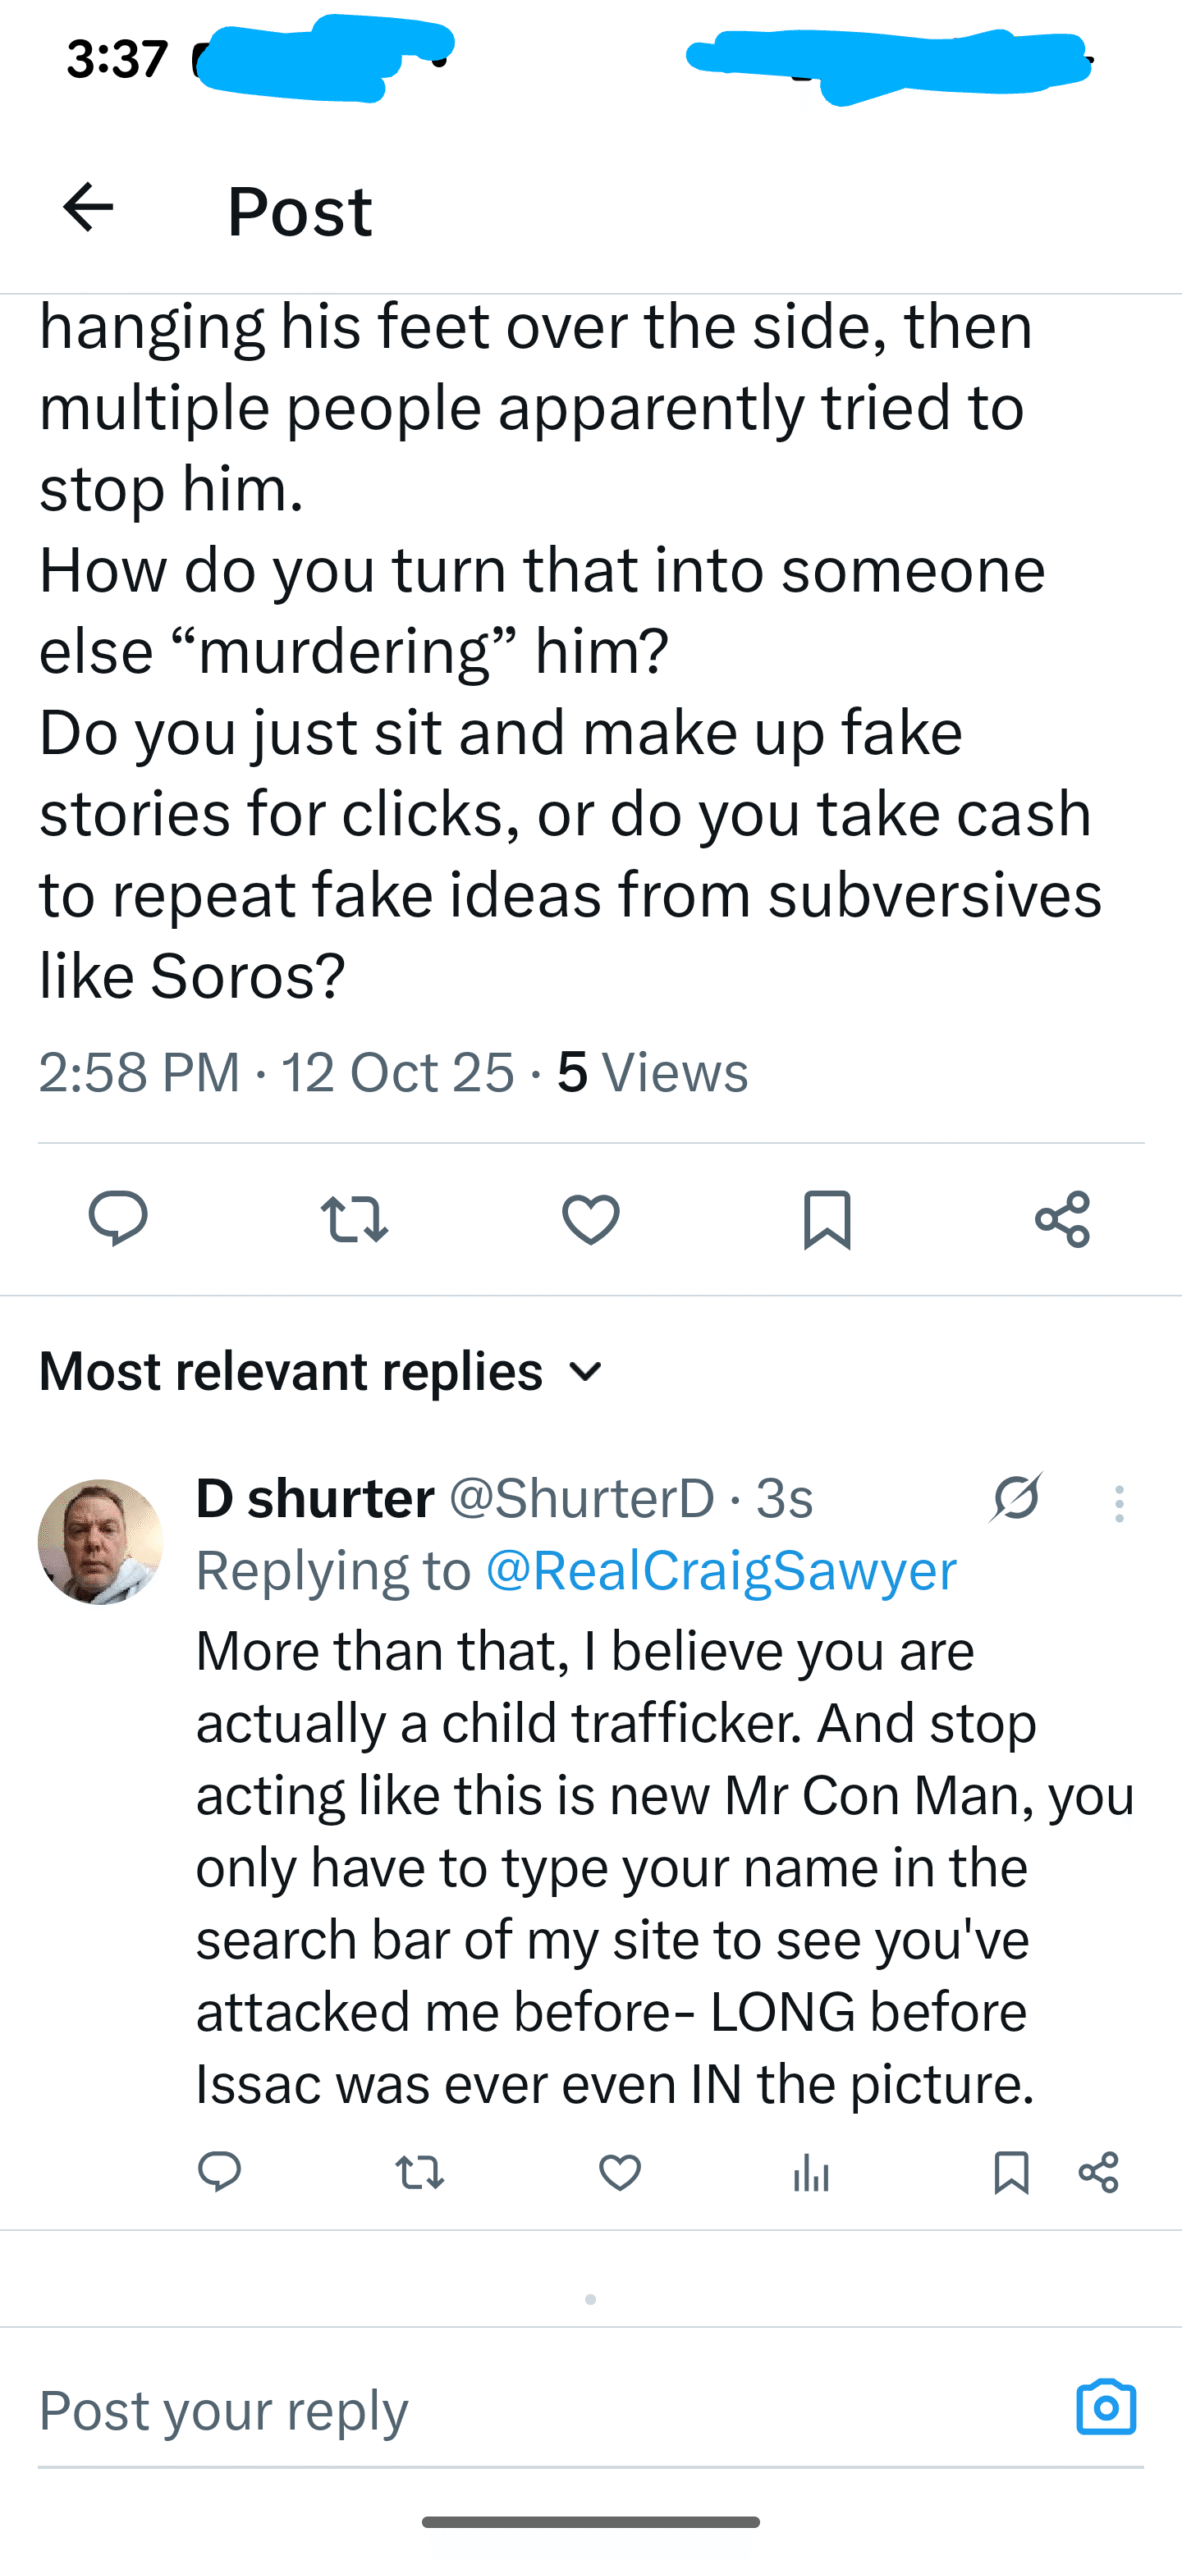Repost D shurter's reply
Image resolution: width=1182 pixels, height=2560 pixels.
[420, 2172]
